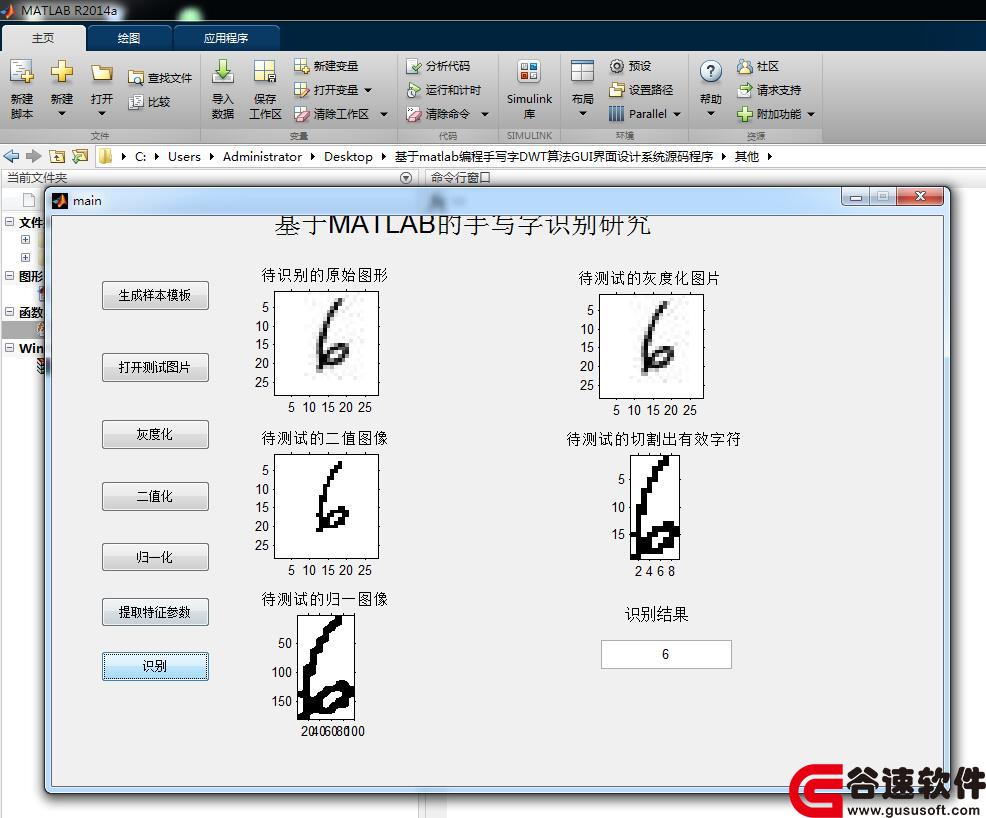Click the Save Workspace (保存工作区) icon
The height and width of the screenshot is (818, 986).
(x=265, y=72)
